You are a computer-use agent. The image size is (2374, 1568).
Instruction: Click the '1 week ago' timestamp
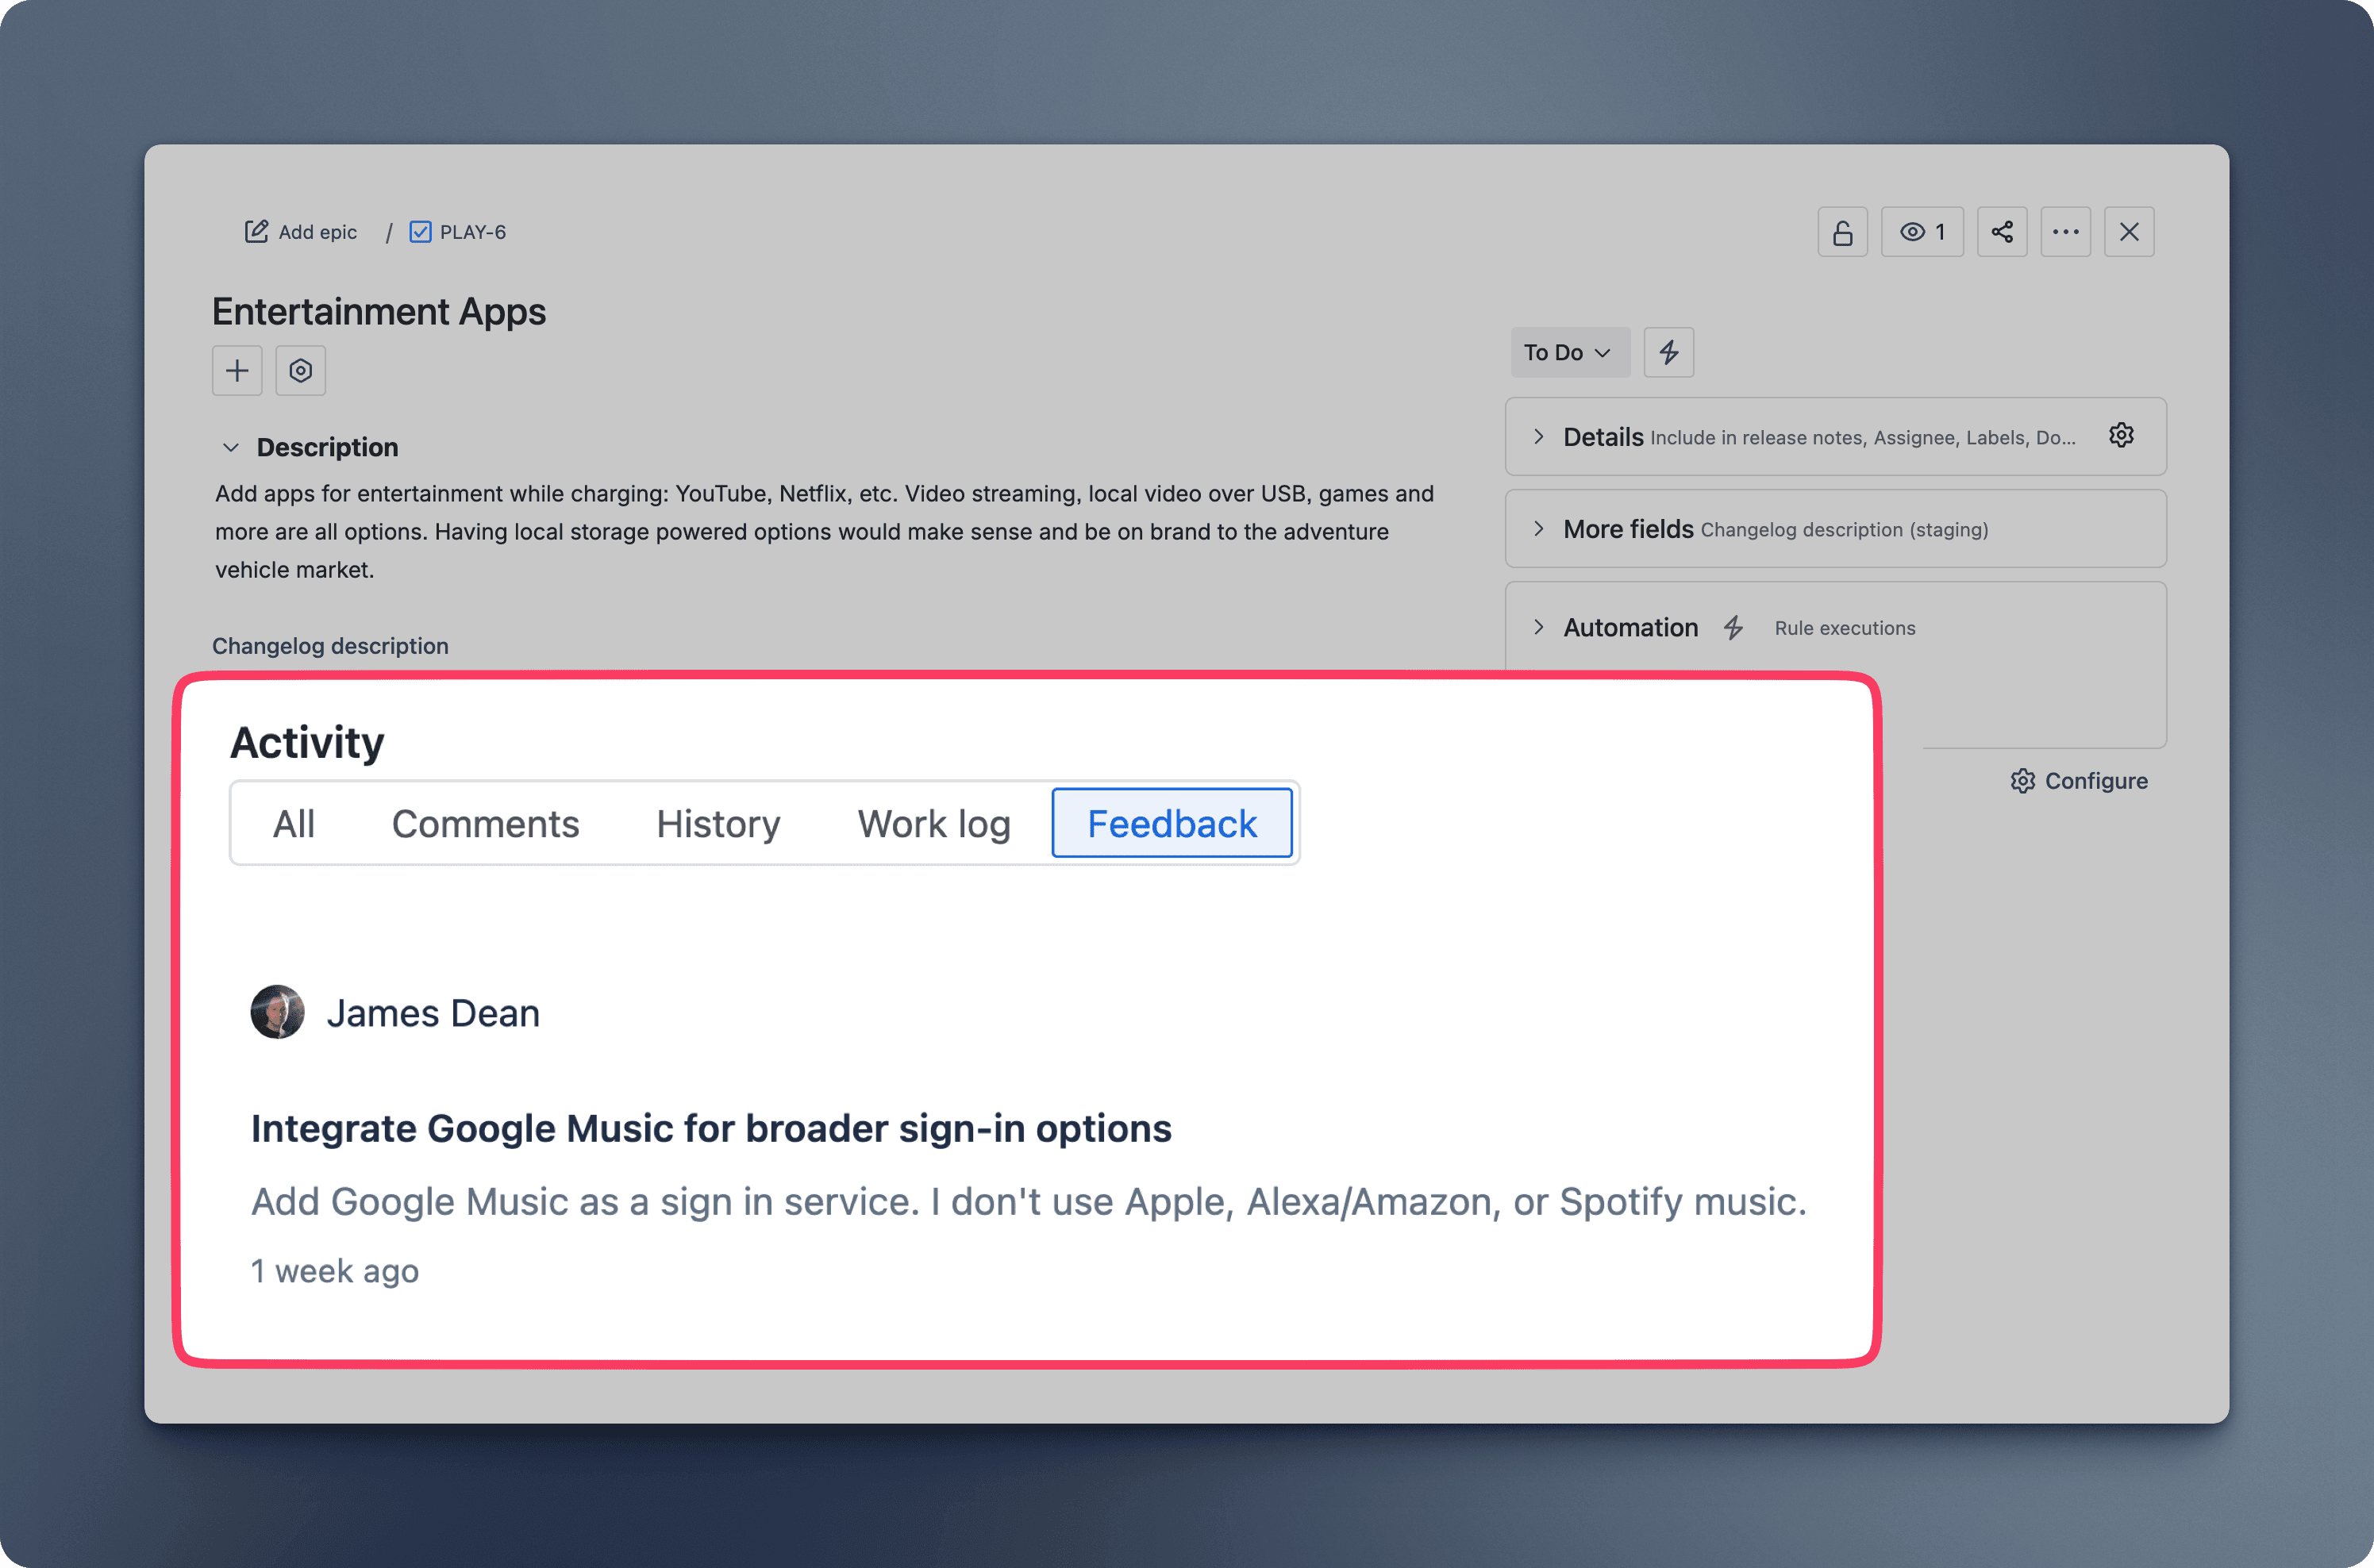[335, 1271]
